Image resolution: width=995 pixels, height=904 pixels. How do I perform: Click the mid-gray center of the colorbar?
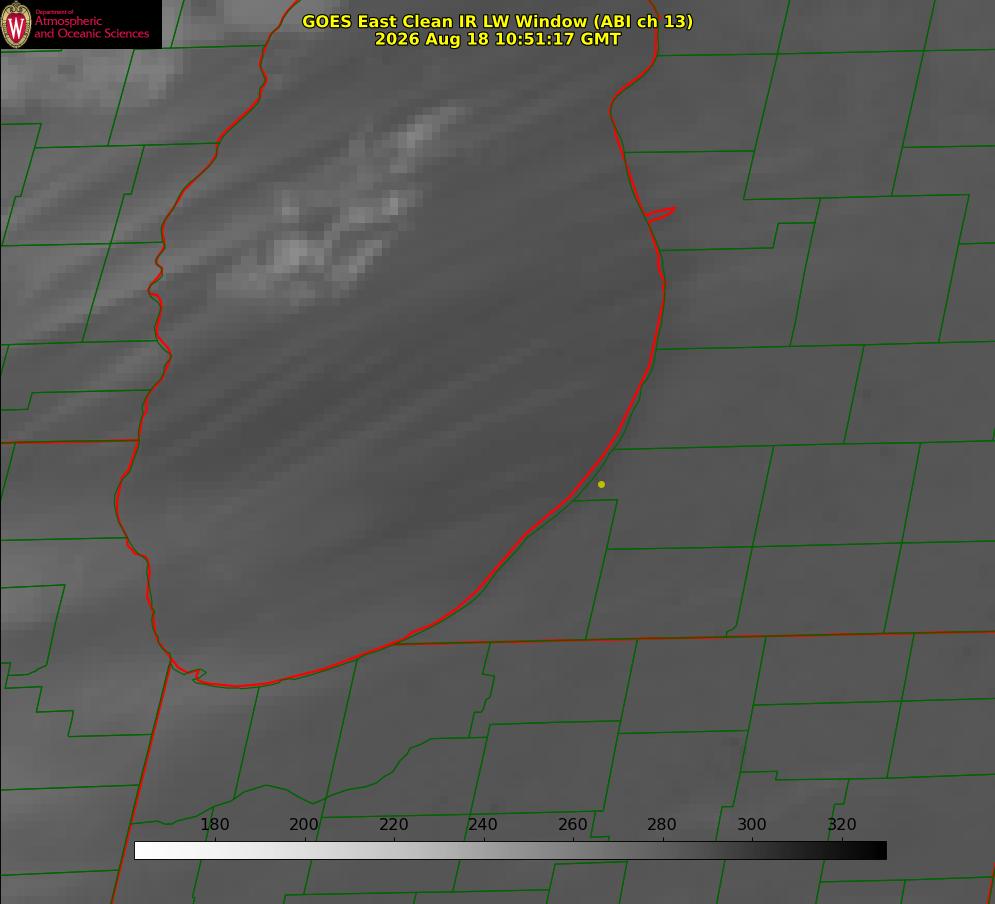tap(510, 851)
